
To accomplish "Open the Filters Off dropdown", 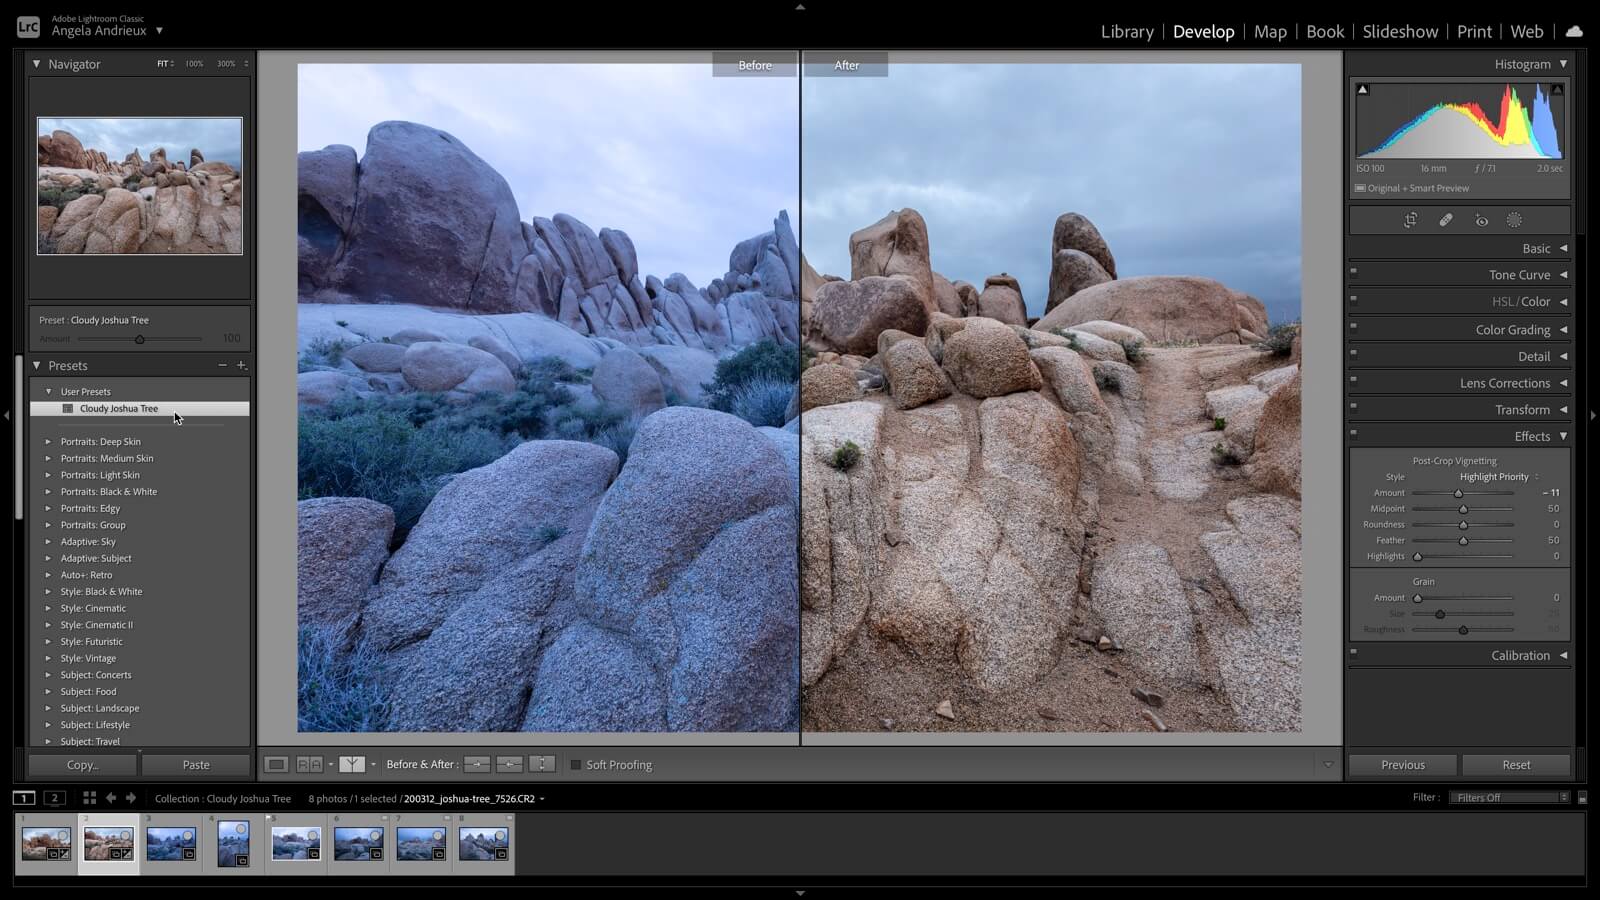I will point(1510,798).
